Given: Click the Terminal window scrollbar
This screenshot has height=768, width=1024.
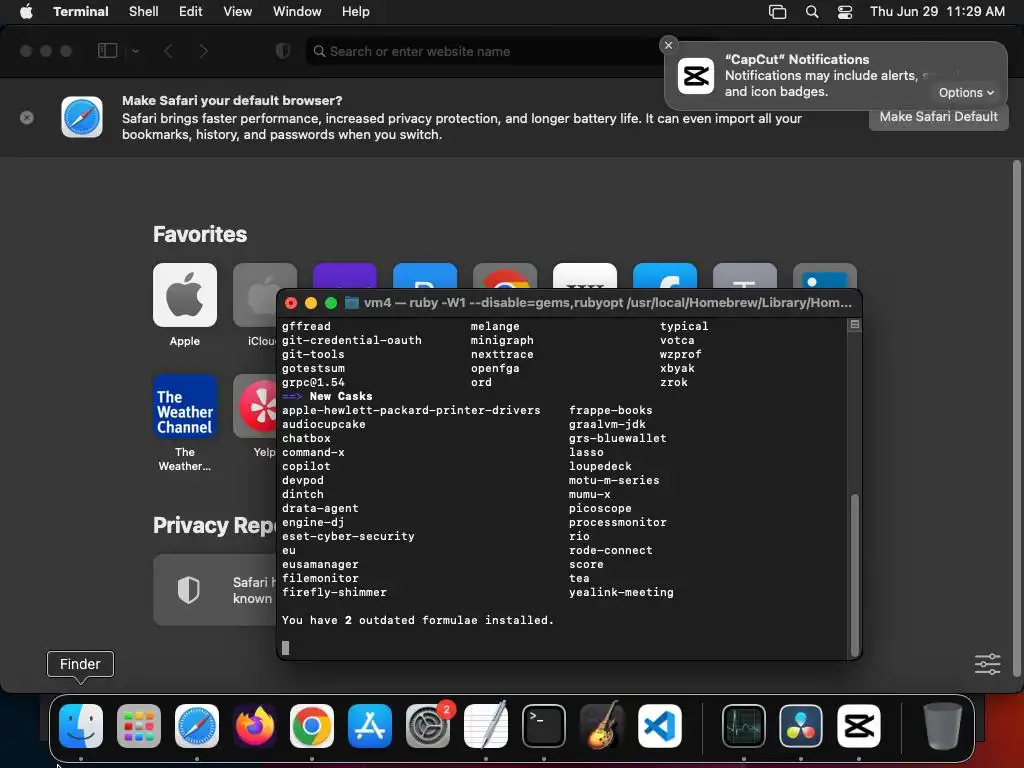Looking at the screenshot, I should pos(854,575).
